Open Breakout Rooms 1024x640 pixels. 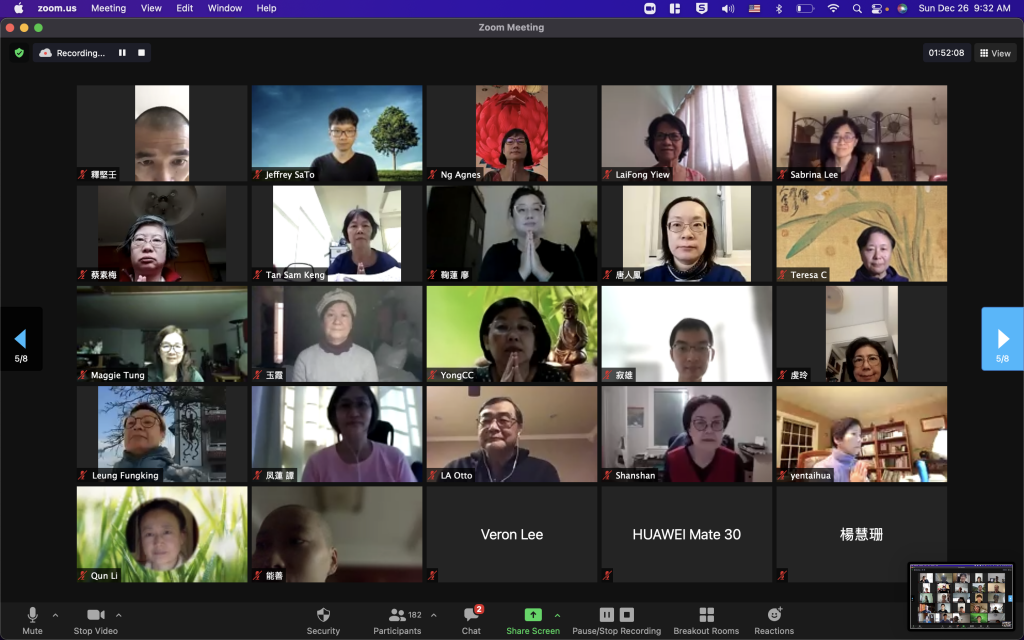tap(706, 619)
